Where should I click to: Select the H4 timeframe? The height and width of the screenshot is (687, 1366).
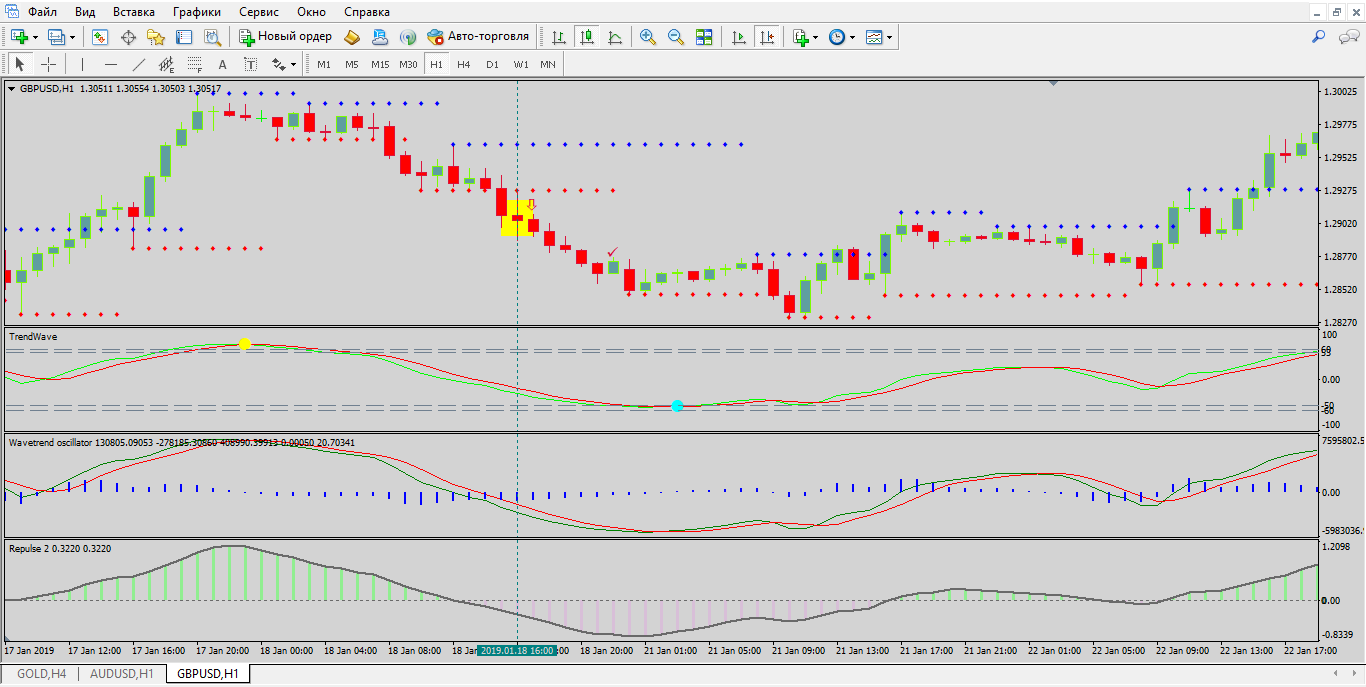click(x=464, y=64)
